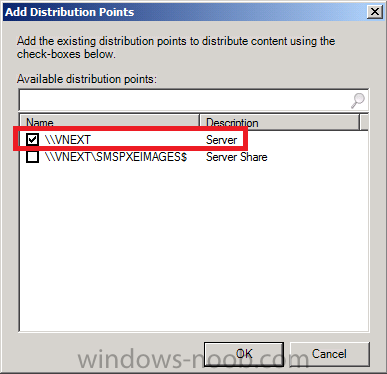387x374 pixels.
Task: Click the "Server" description cell
Action: coord(221,140)
